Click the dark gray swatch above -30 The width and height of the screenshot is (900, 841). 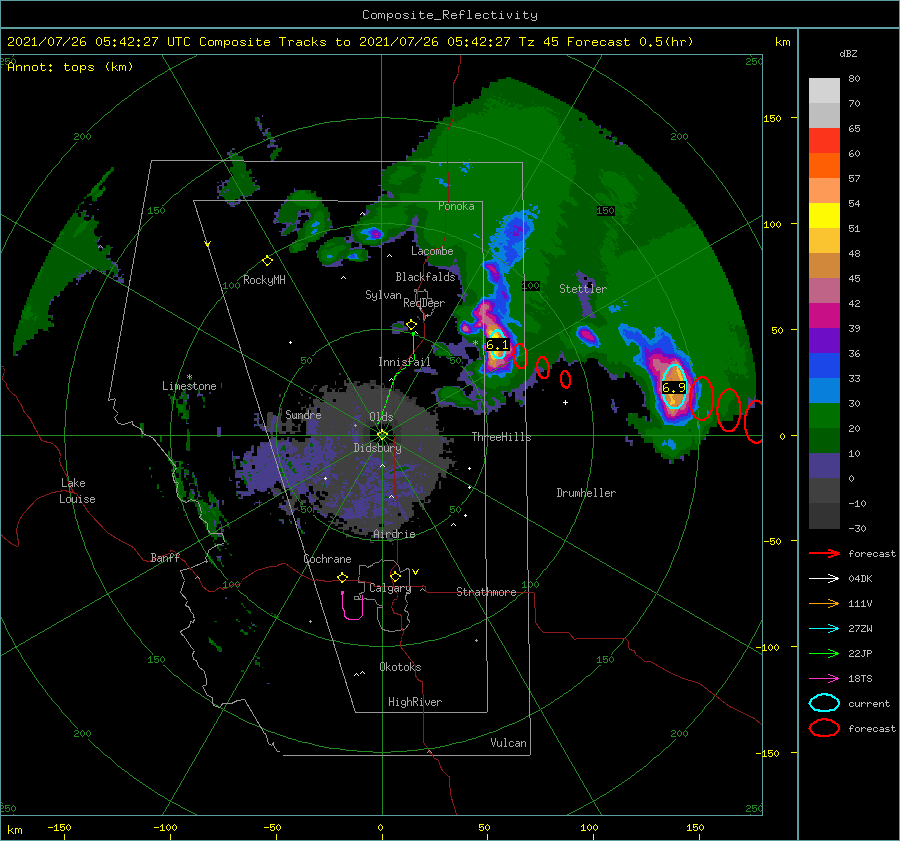824,516
